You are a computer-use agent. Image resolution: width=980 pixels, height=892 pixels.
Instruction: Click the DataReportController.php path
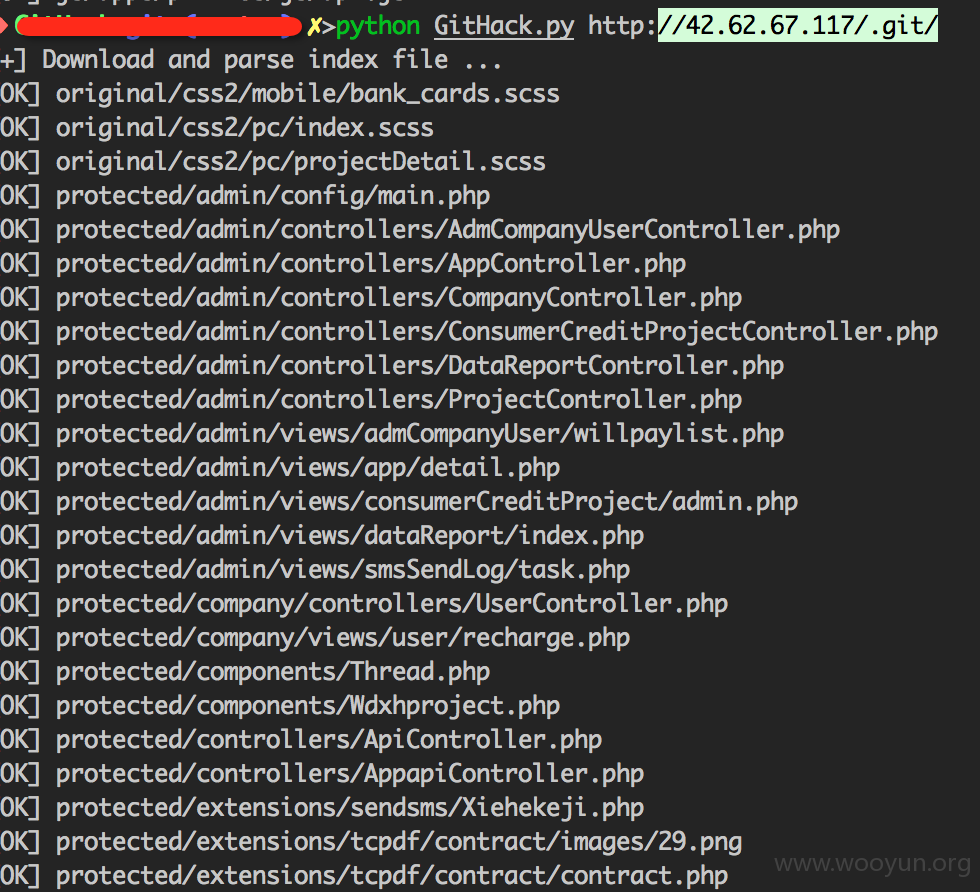(419, 366)
